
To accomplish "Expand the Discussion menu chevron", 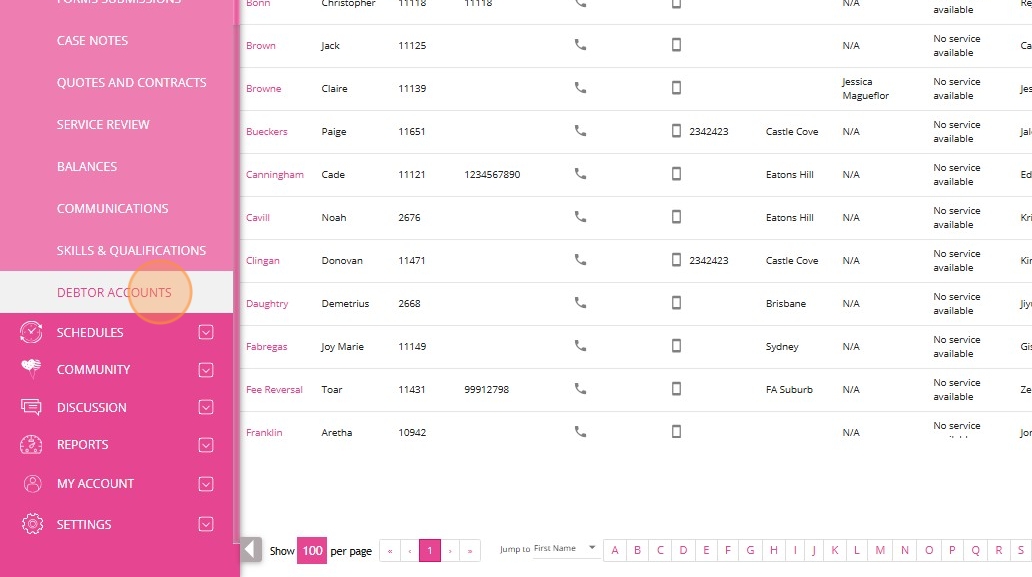I will (206, 407).
